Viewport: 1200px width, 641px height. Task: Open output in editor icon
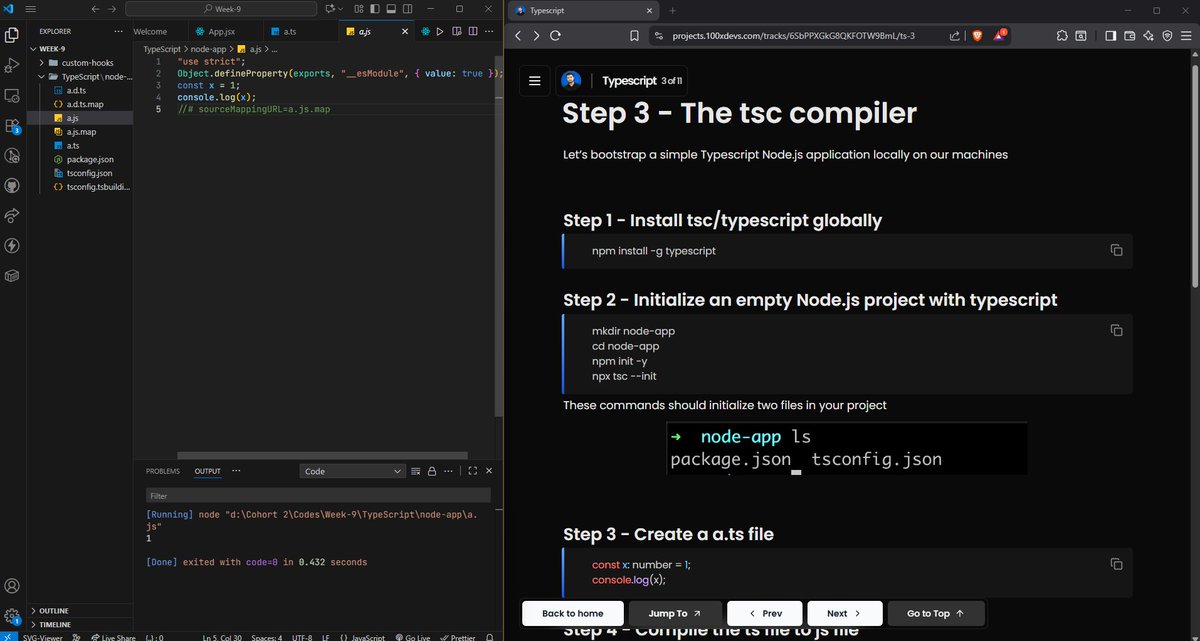tap(417, 471)
